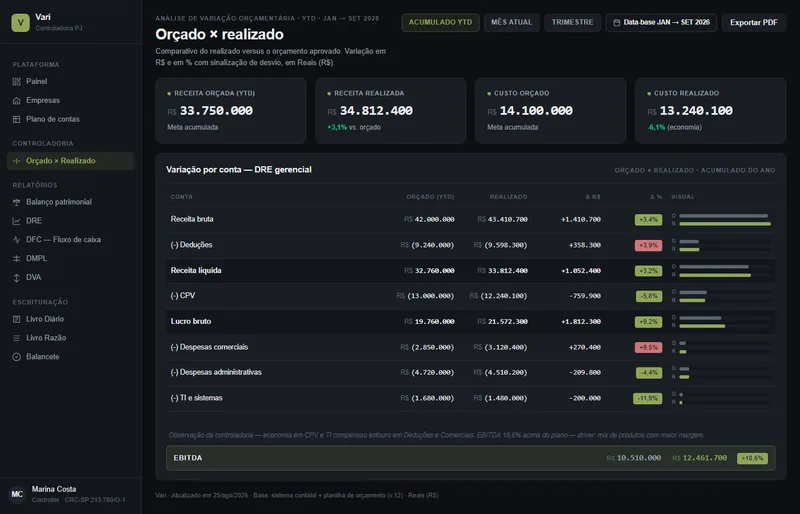Click the Receita Realizada card
800x514 pixels.
point(391,110)
